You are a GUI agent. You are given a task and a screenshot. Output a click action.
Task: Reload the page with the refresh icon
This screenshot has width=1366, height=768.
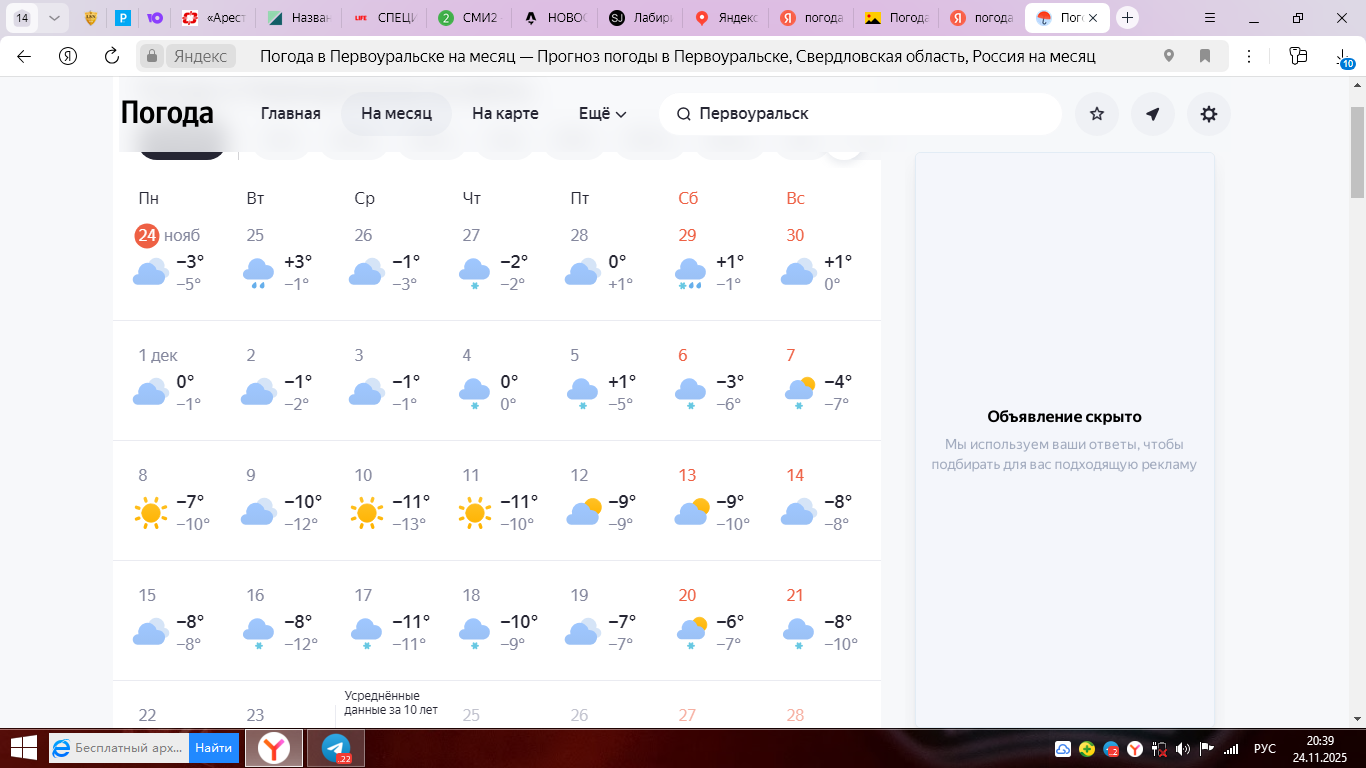[112, 56]
